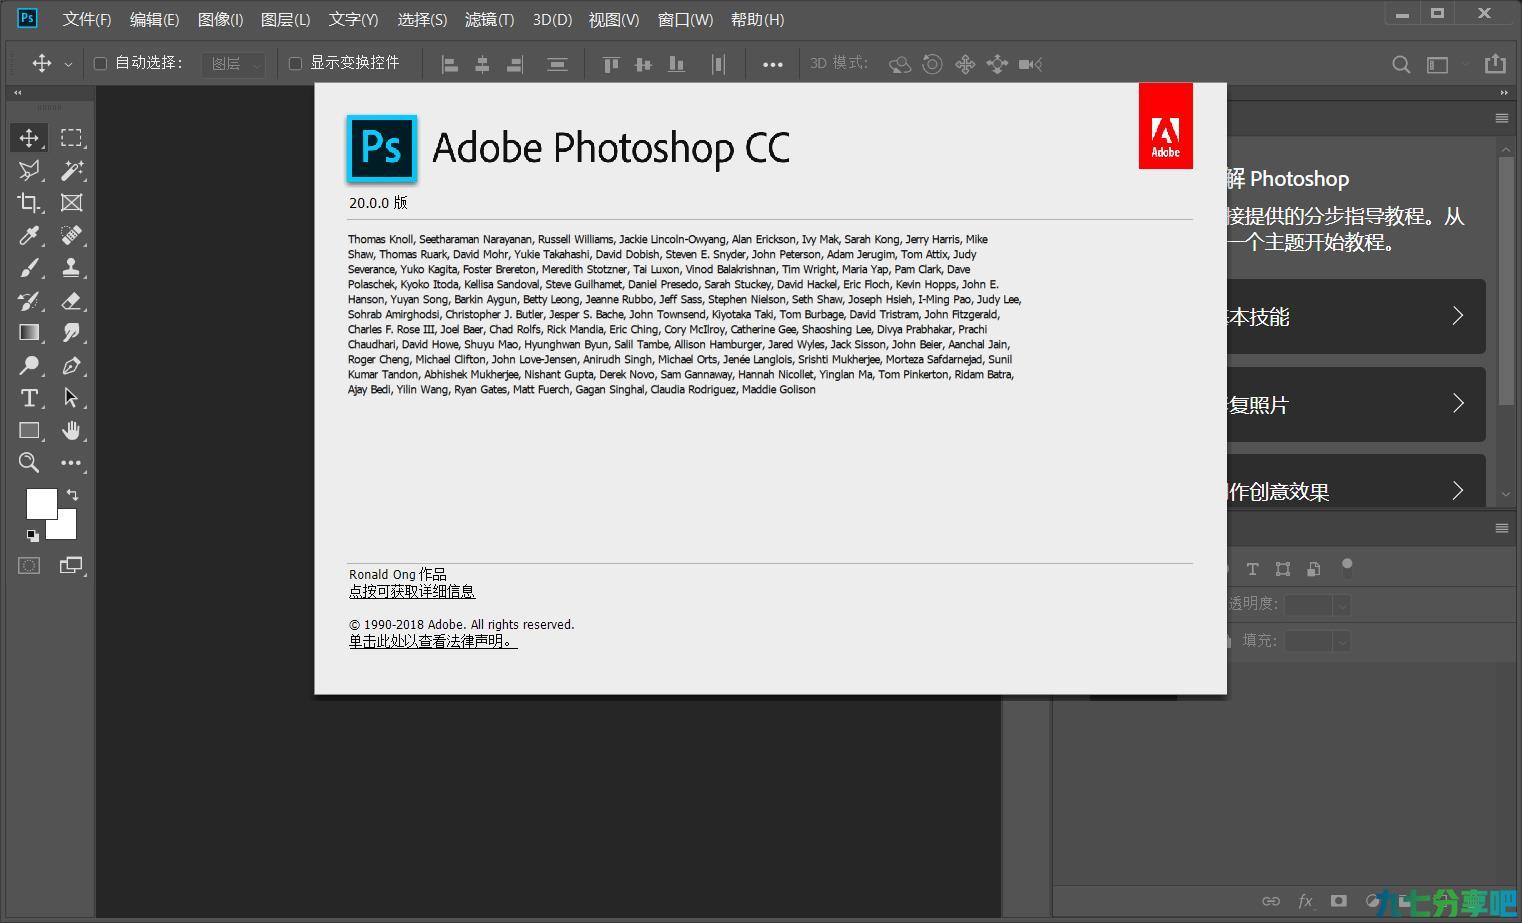Open the Learn panel options menu
1522x923 pixels.
(1502, 118)
